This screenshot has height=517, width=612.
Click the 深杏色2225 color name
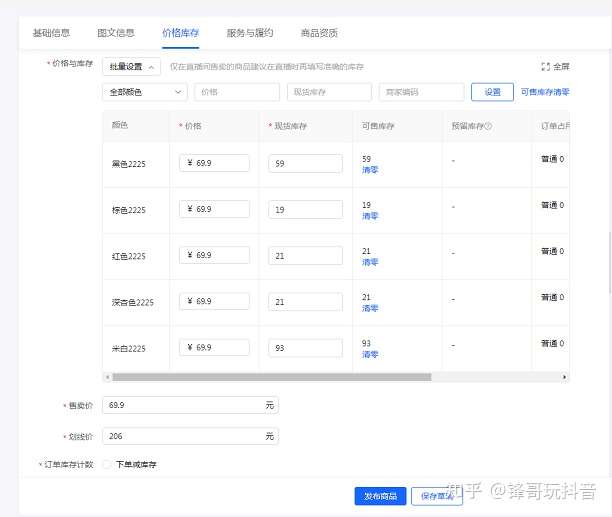coord(133,302)
